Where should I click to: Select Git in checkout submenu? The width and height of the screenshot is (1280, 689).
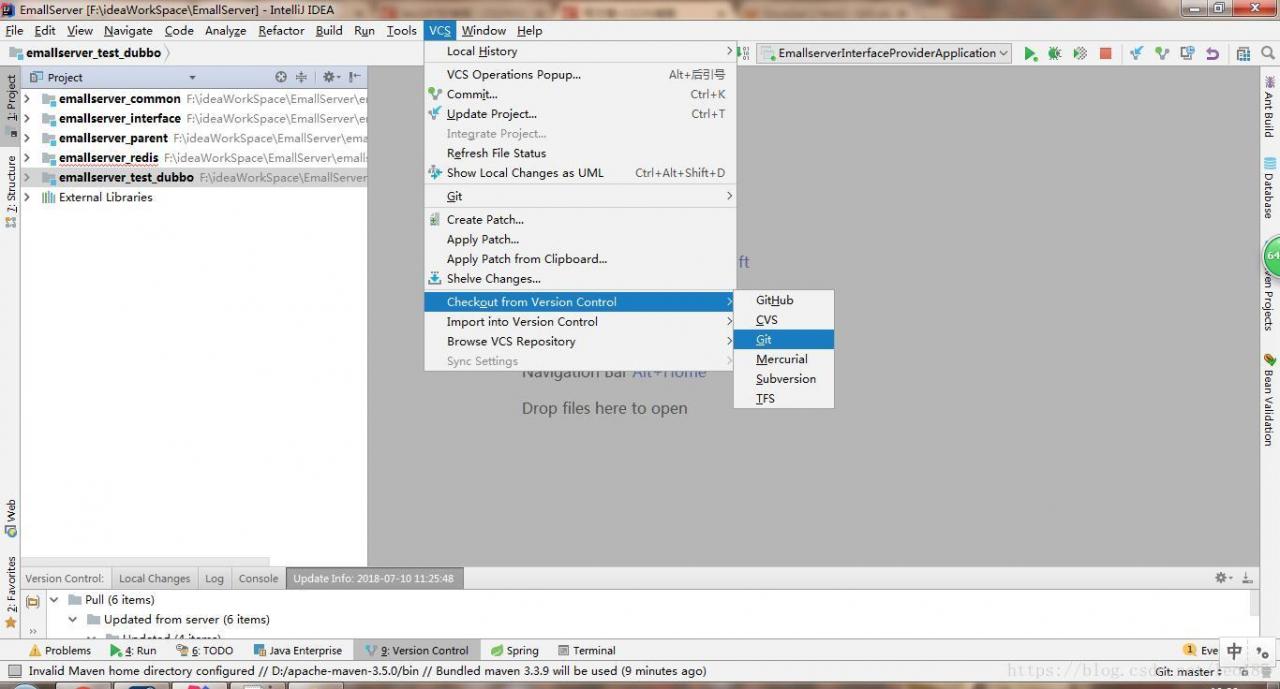click(x=784, y=340)
